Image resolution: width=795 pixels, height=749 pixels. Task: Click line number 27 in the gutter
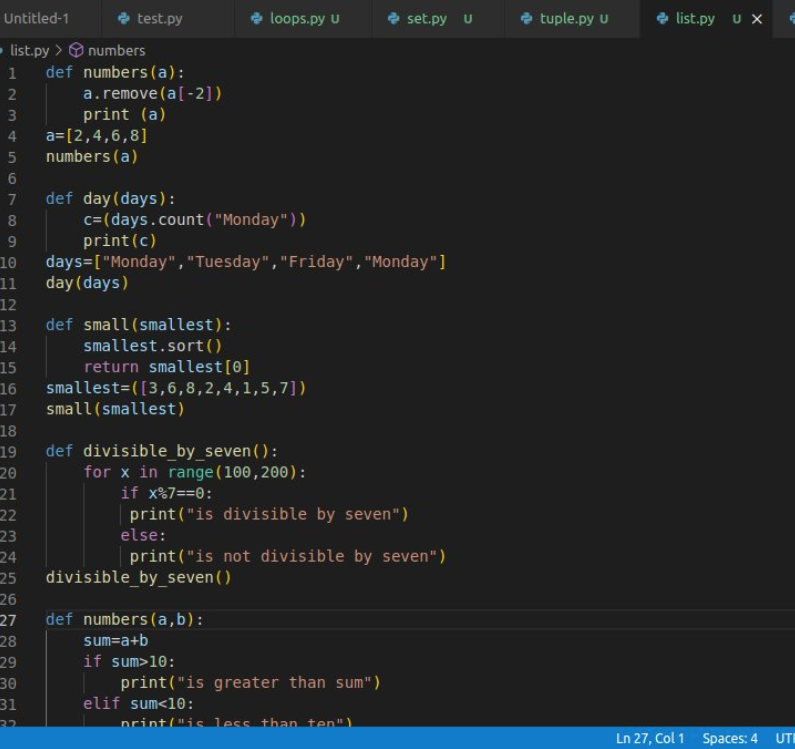[x=8, y=620]
